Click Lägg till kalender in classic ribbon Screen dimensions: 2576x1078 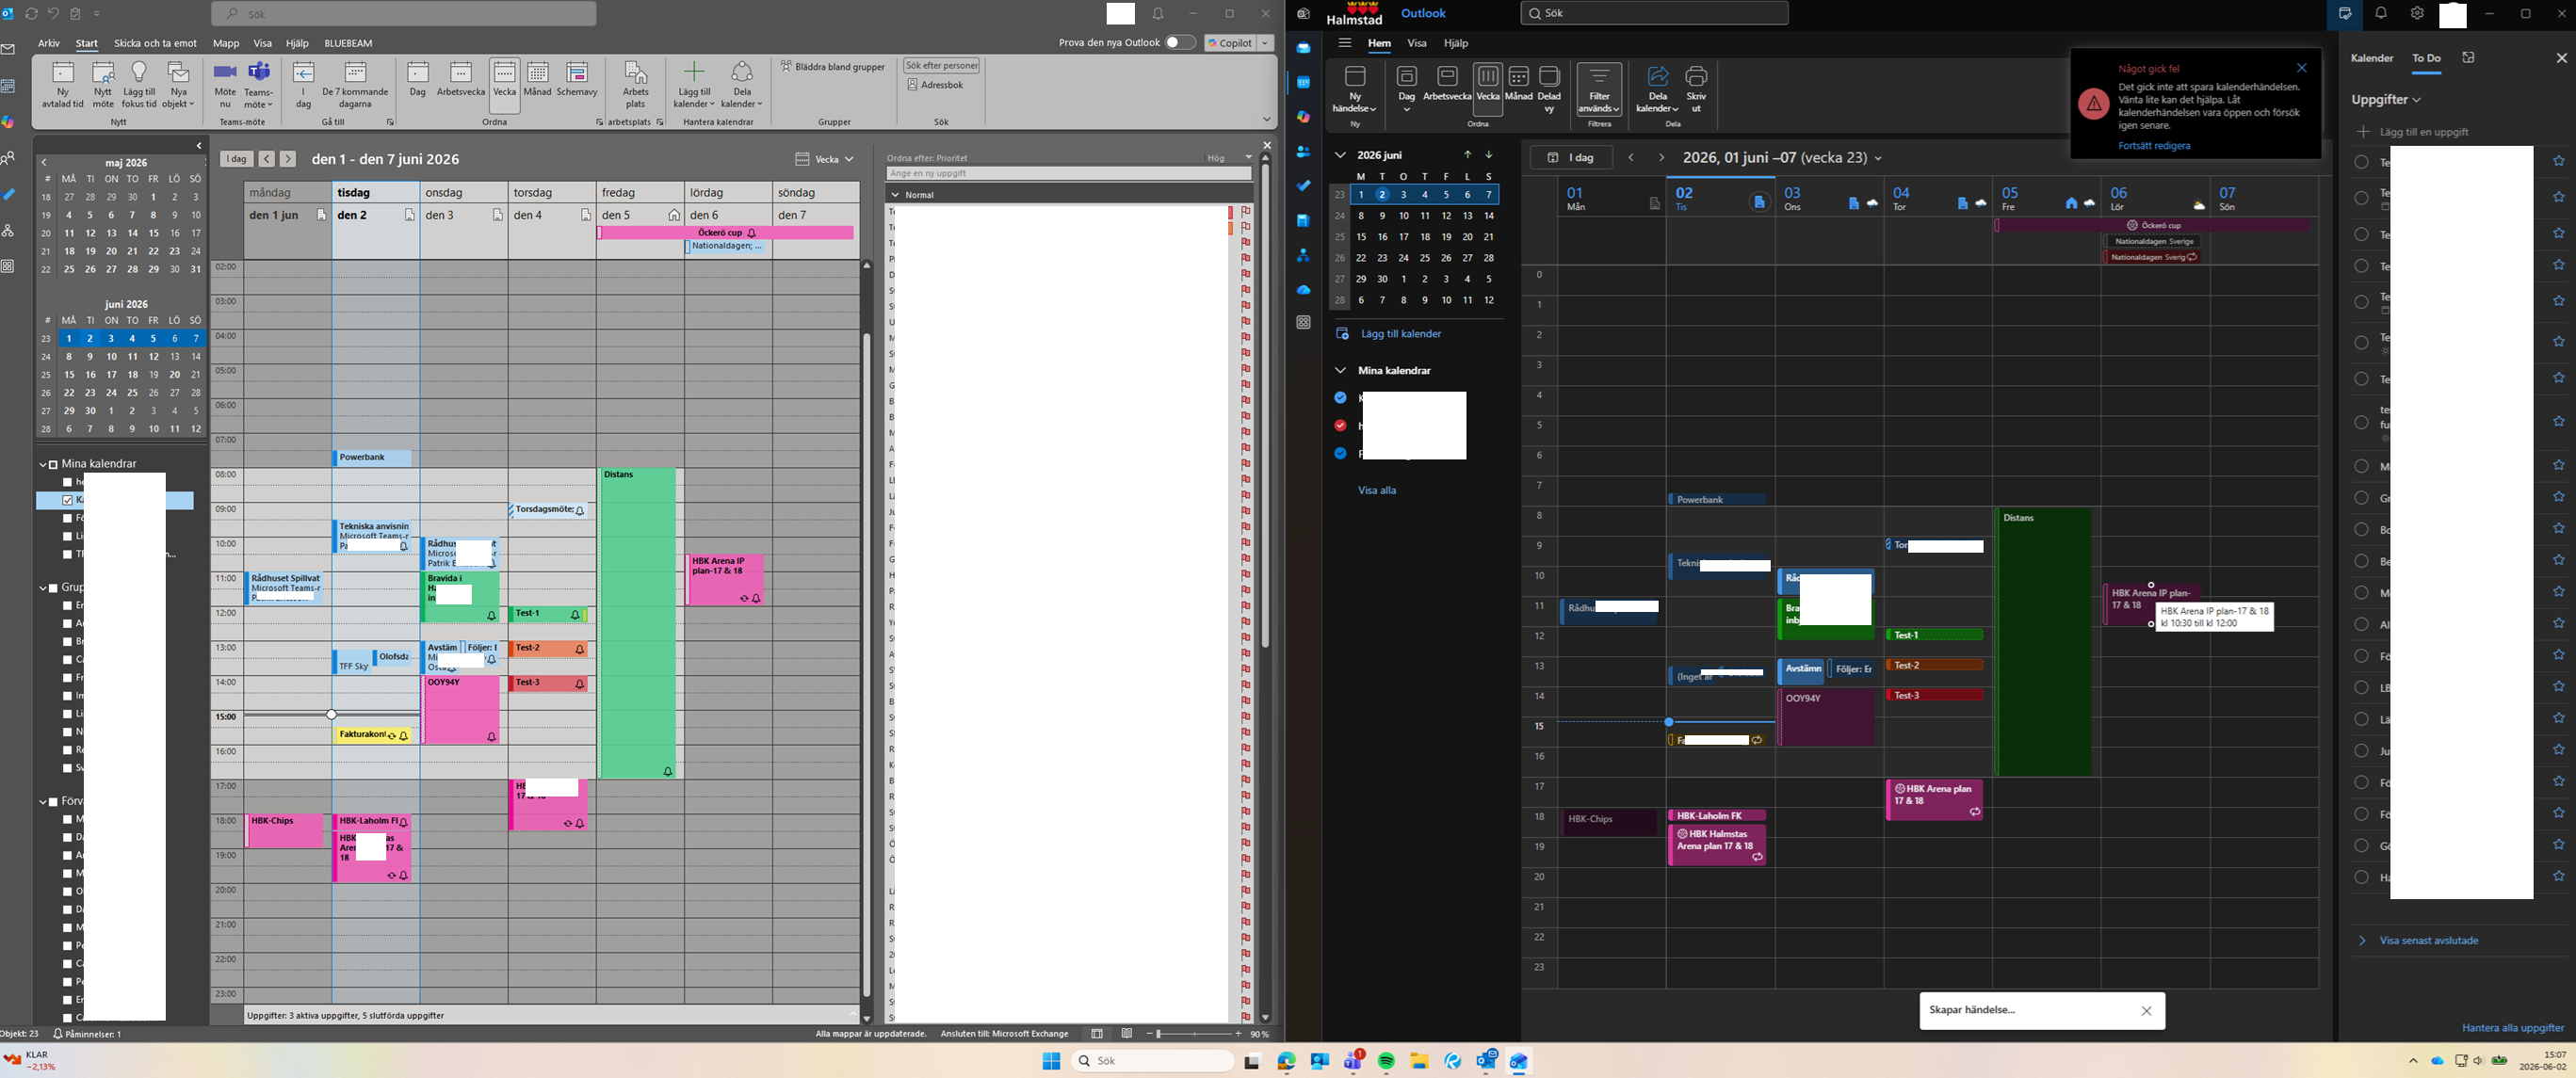[694, 85]
